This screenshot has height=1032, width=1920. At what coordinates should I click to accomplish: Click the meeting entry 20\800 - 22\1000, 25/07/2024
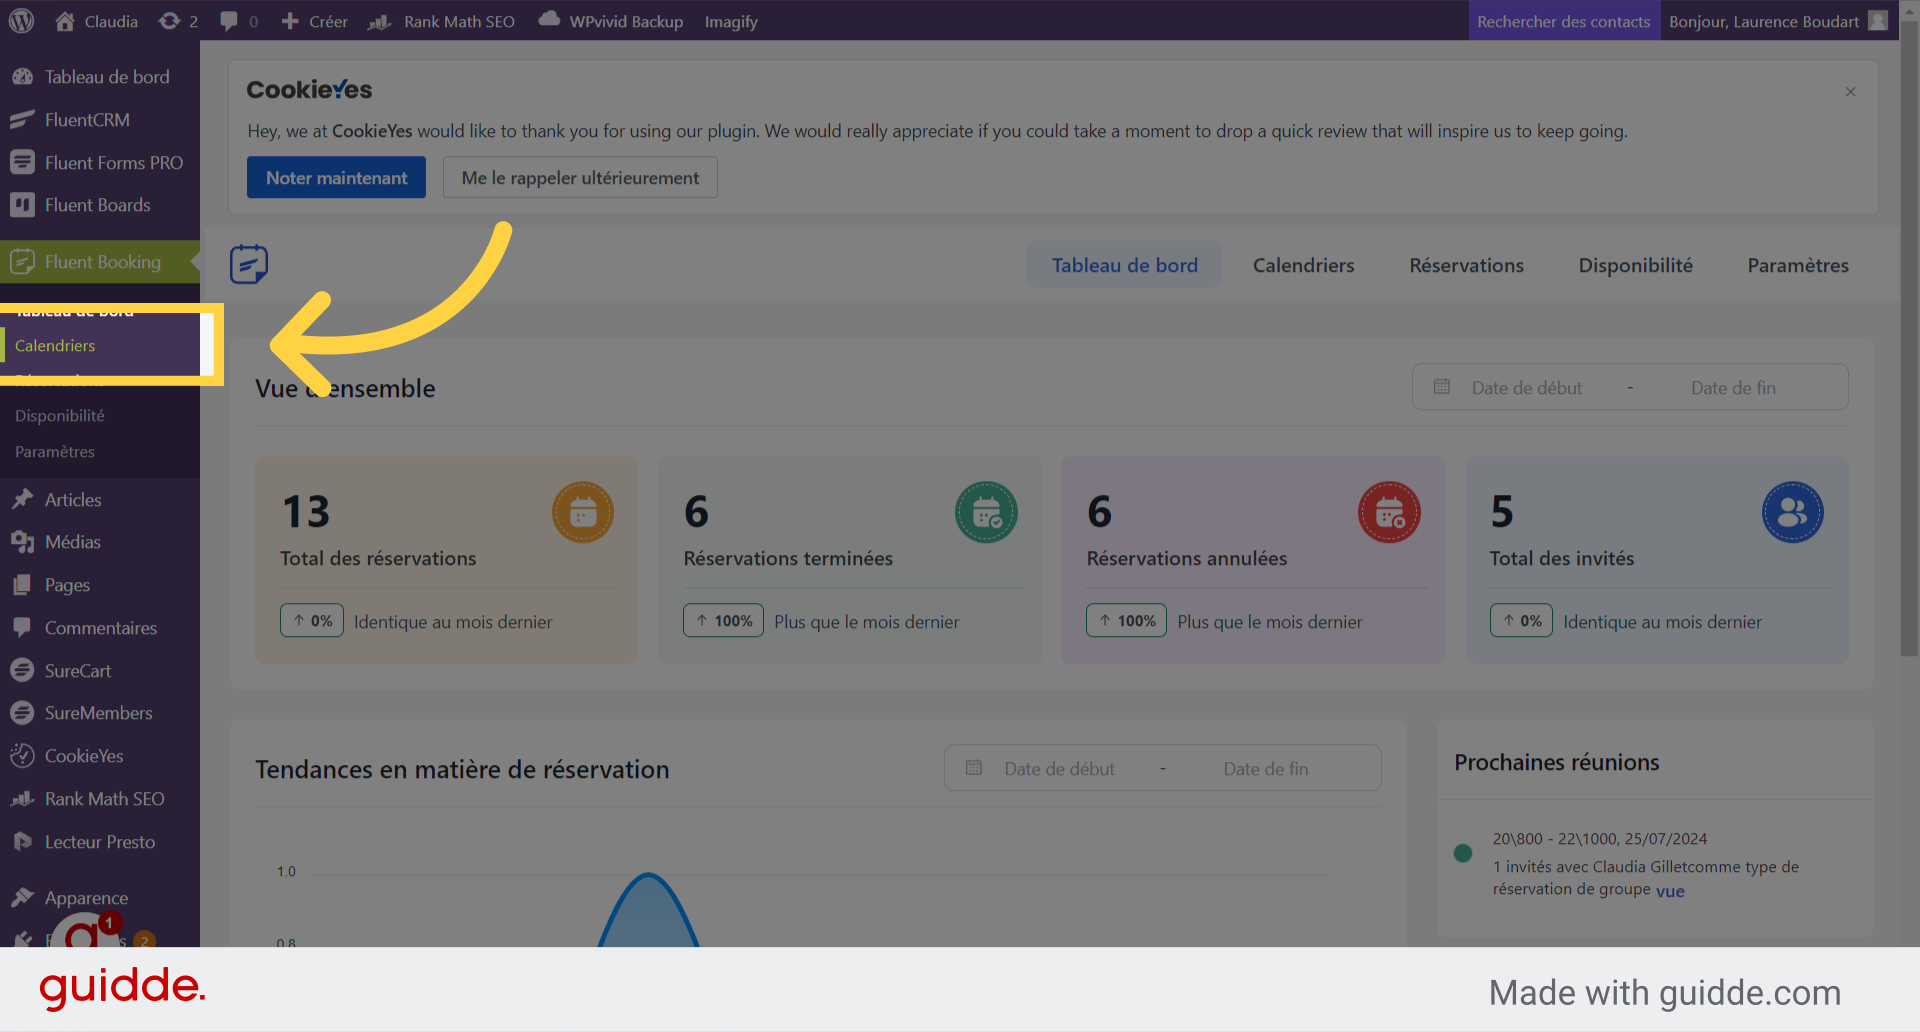pyautogui.click(x=1600, y=839)
